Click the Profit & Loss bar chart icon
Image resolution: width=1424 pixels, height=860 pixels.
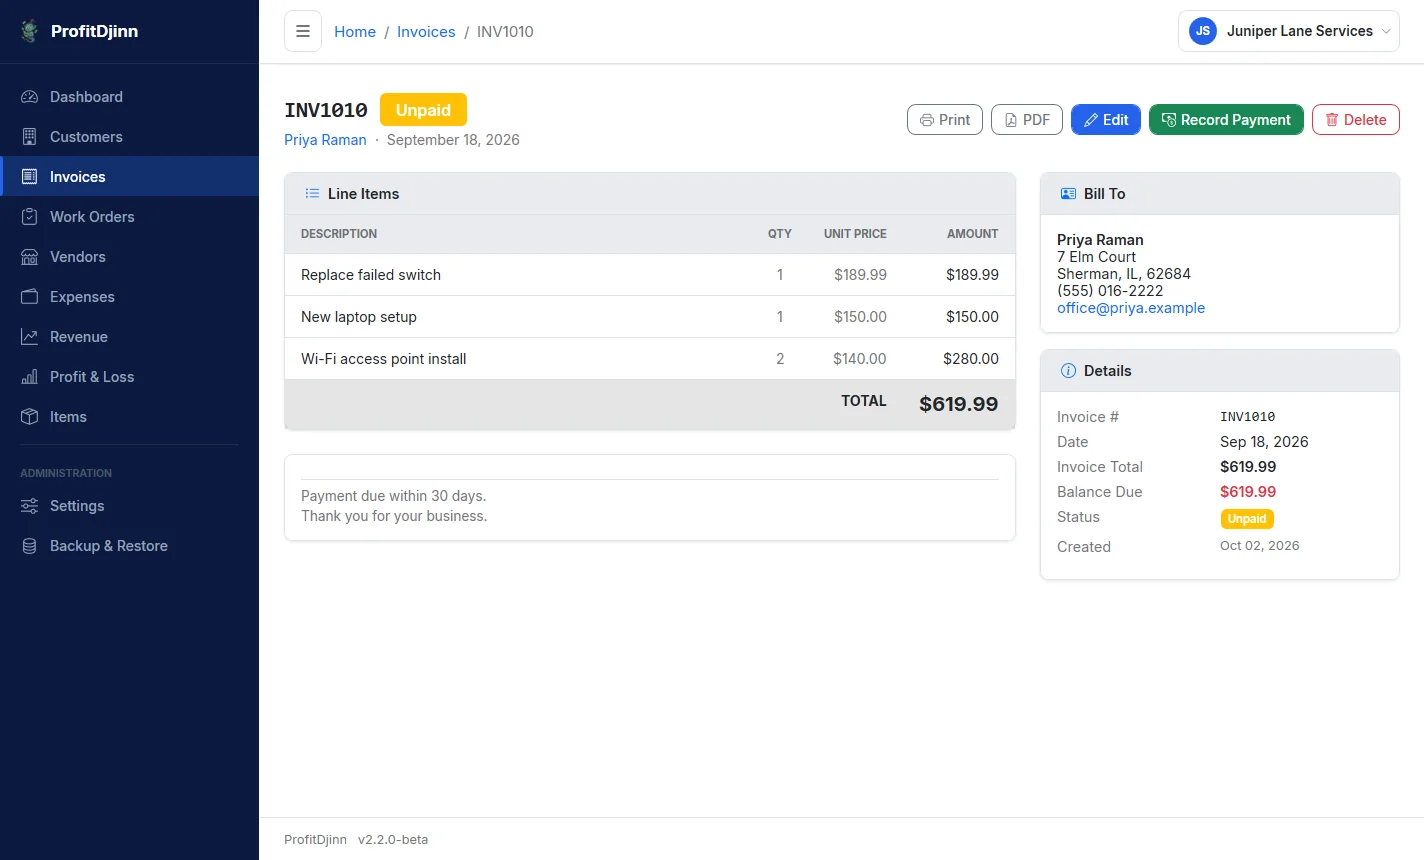[30, 377]
